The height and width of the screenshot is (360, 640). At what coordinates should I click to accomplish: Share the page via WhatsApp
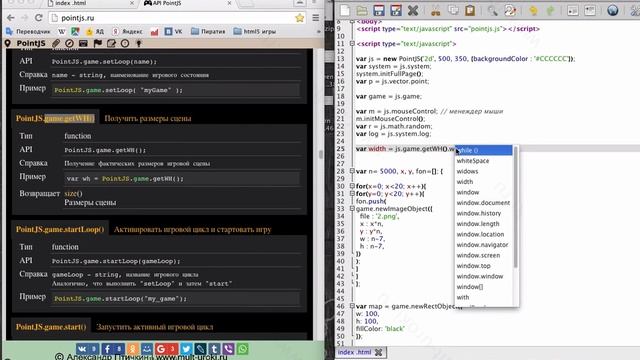coord(242,349)
